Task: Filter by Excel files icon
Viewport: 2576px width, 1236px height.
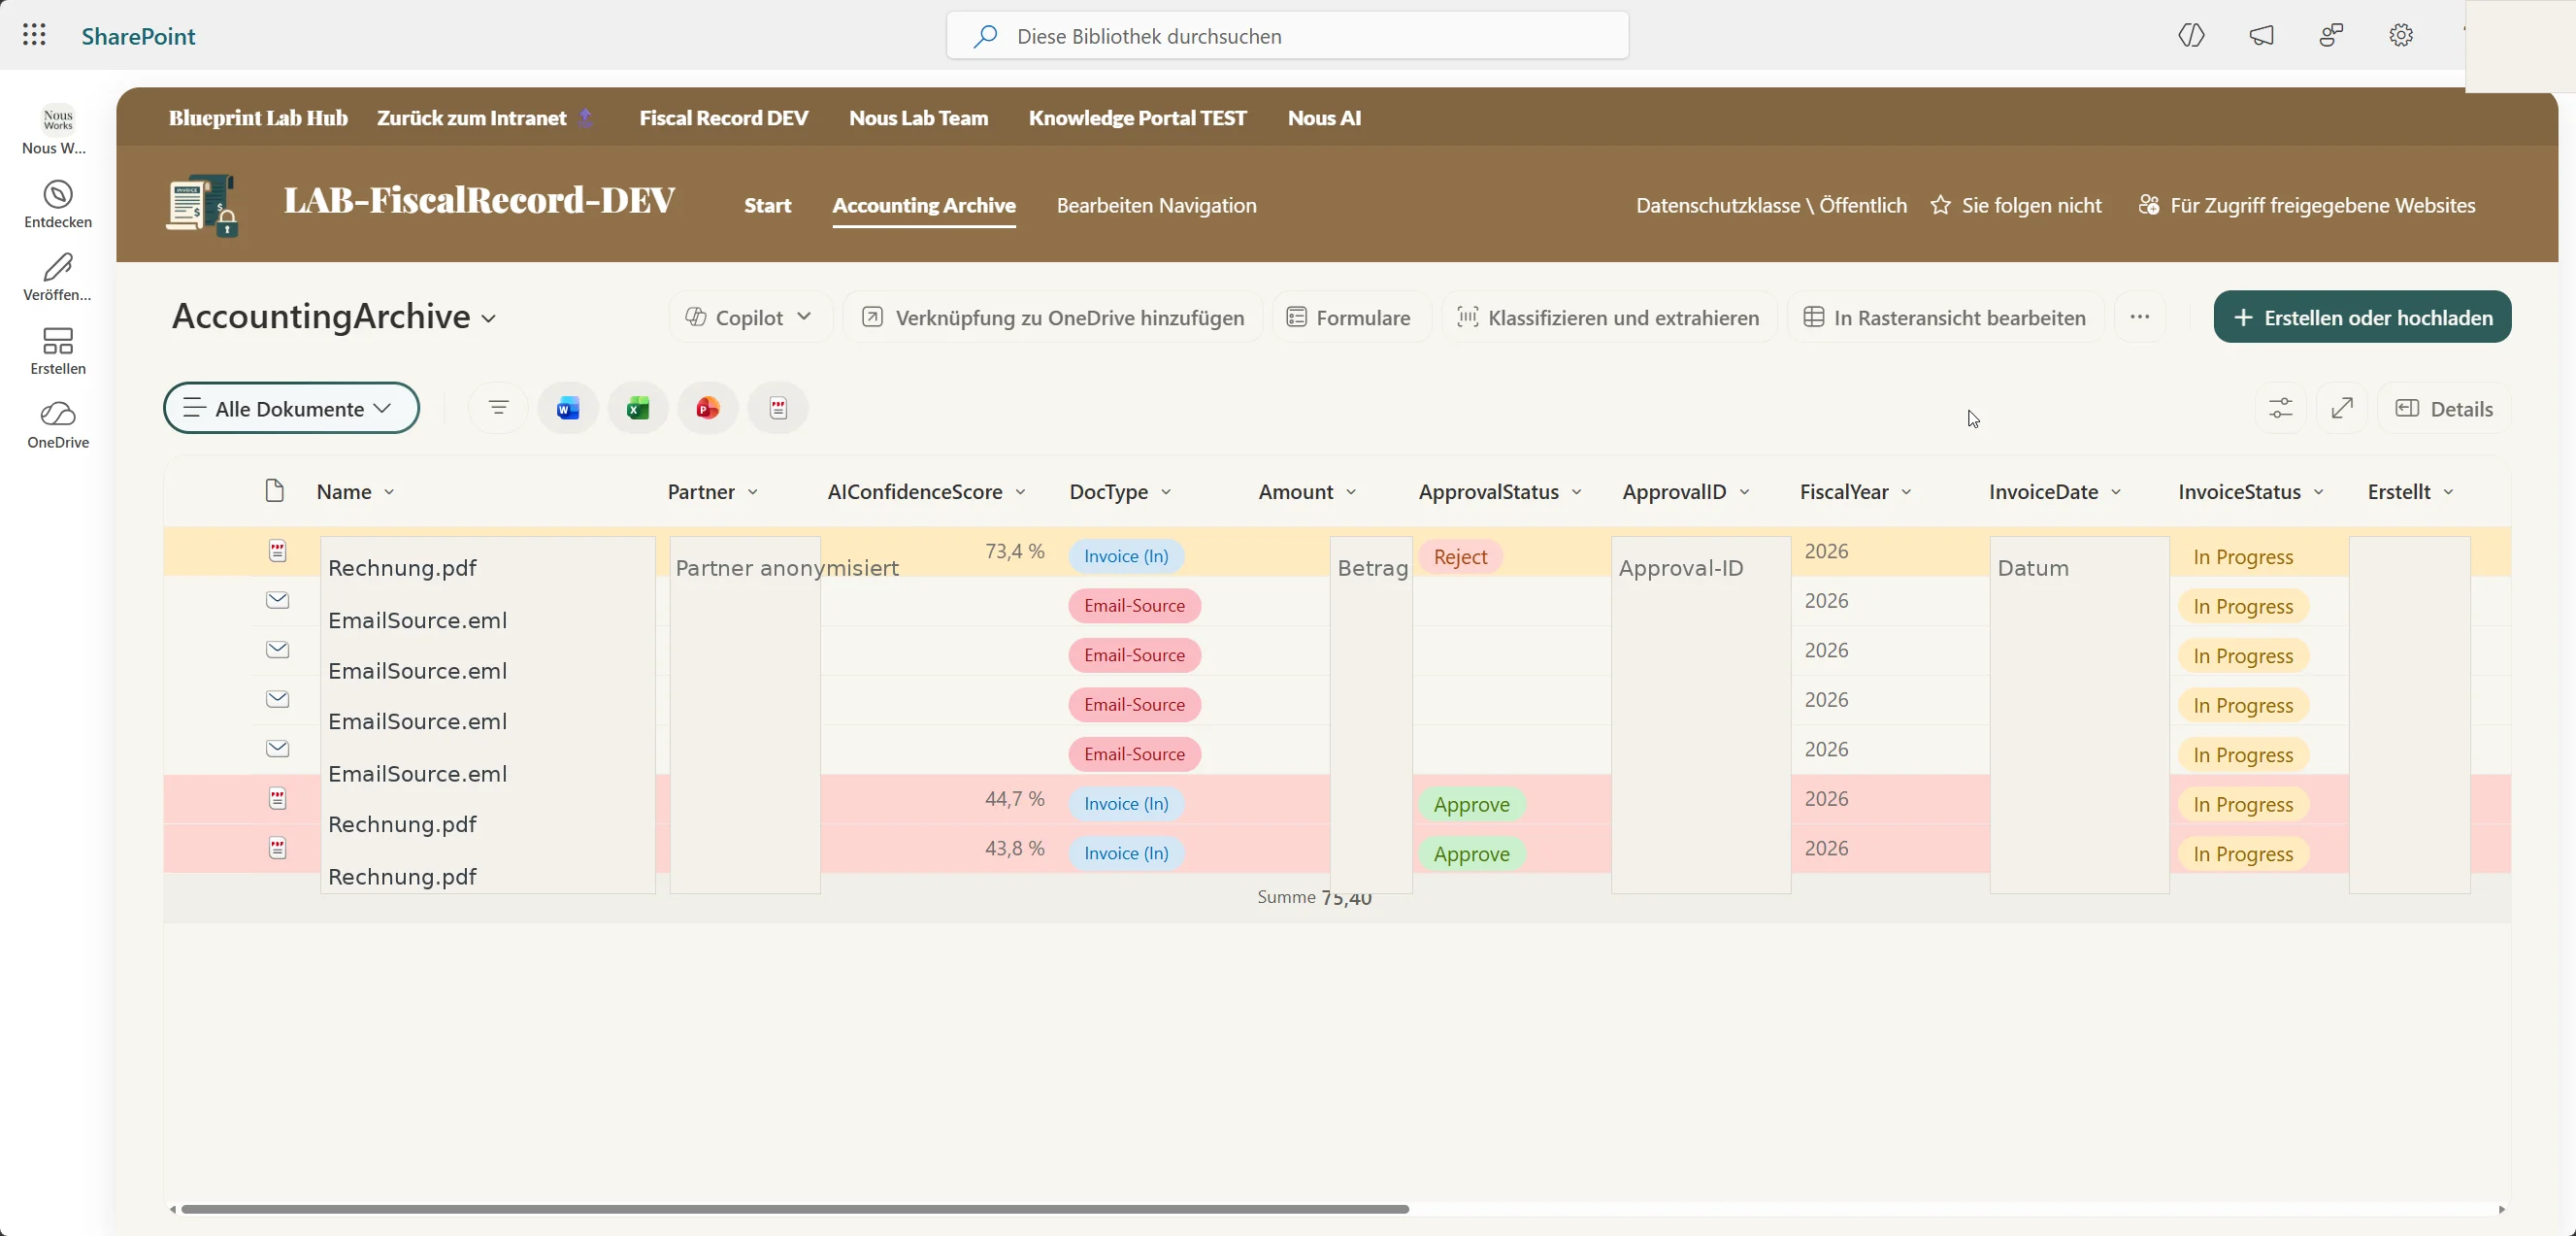Action: (638, 408)
